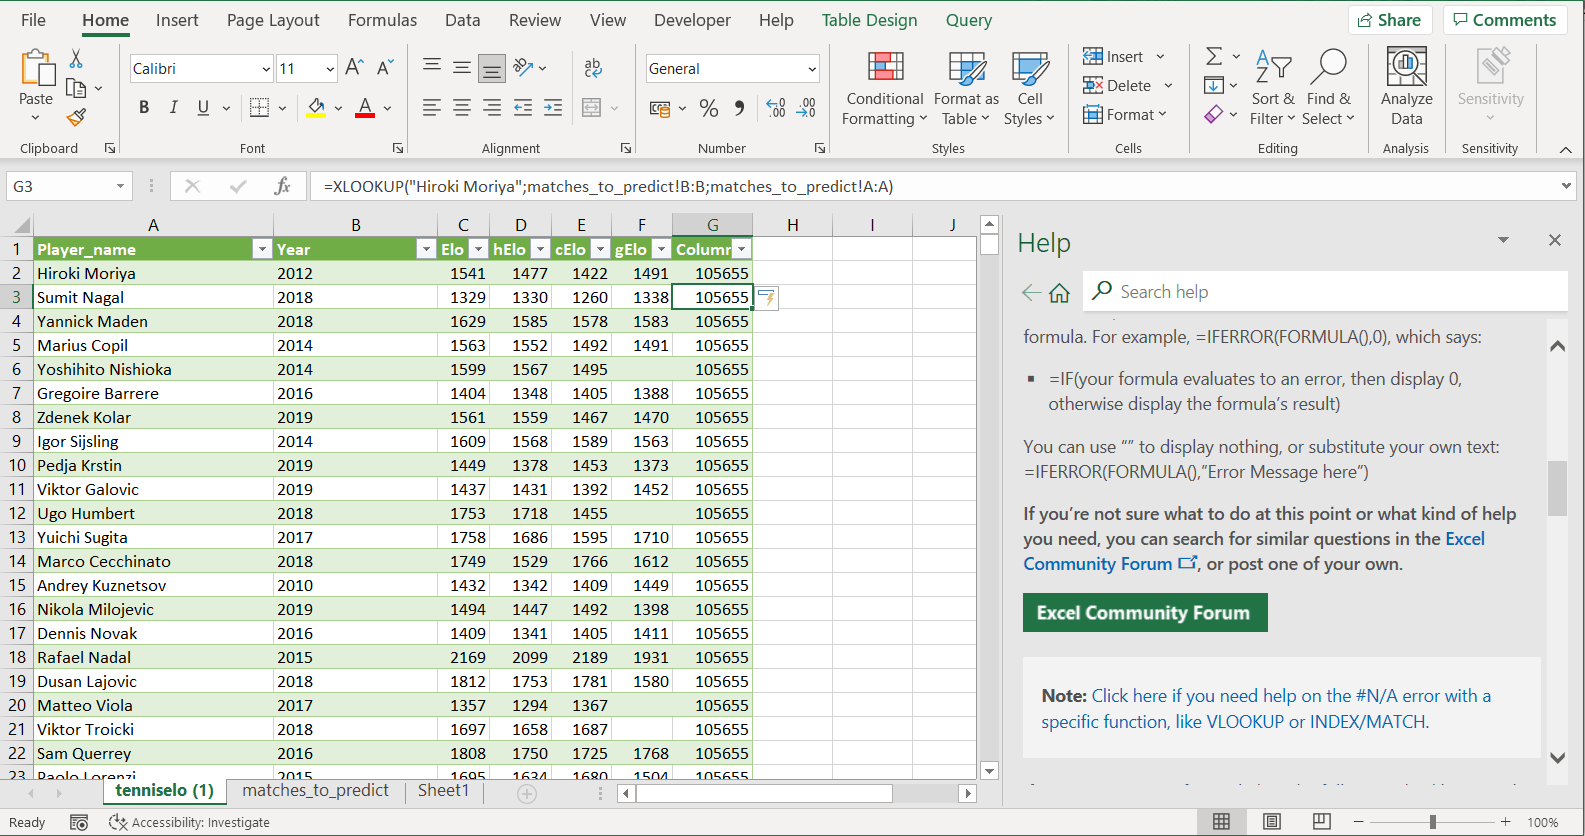Open the font size dropdown
1585x836 pixels.
[x=330, y=69]
